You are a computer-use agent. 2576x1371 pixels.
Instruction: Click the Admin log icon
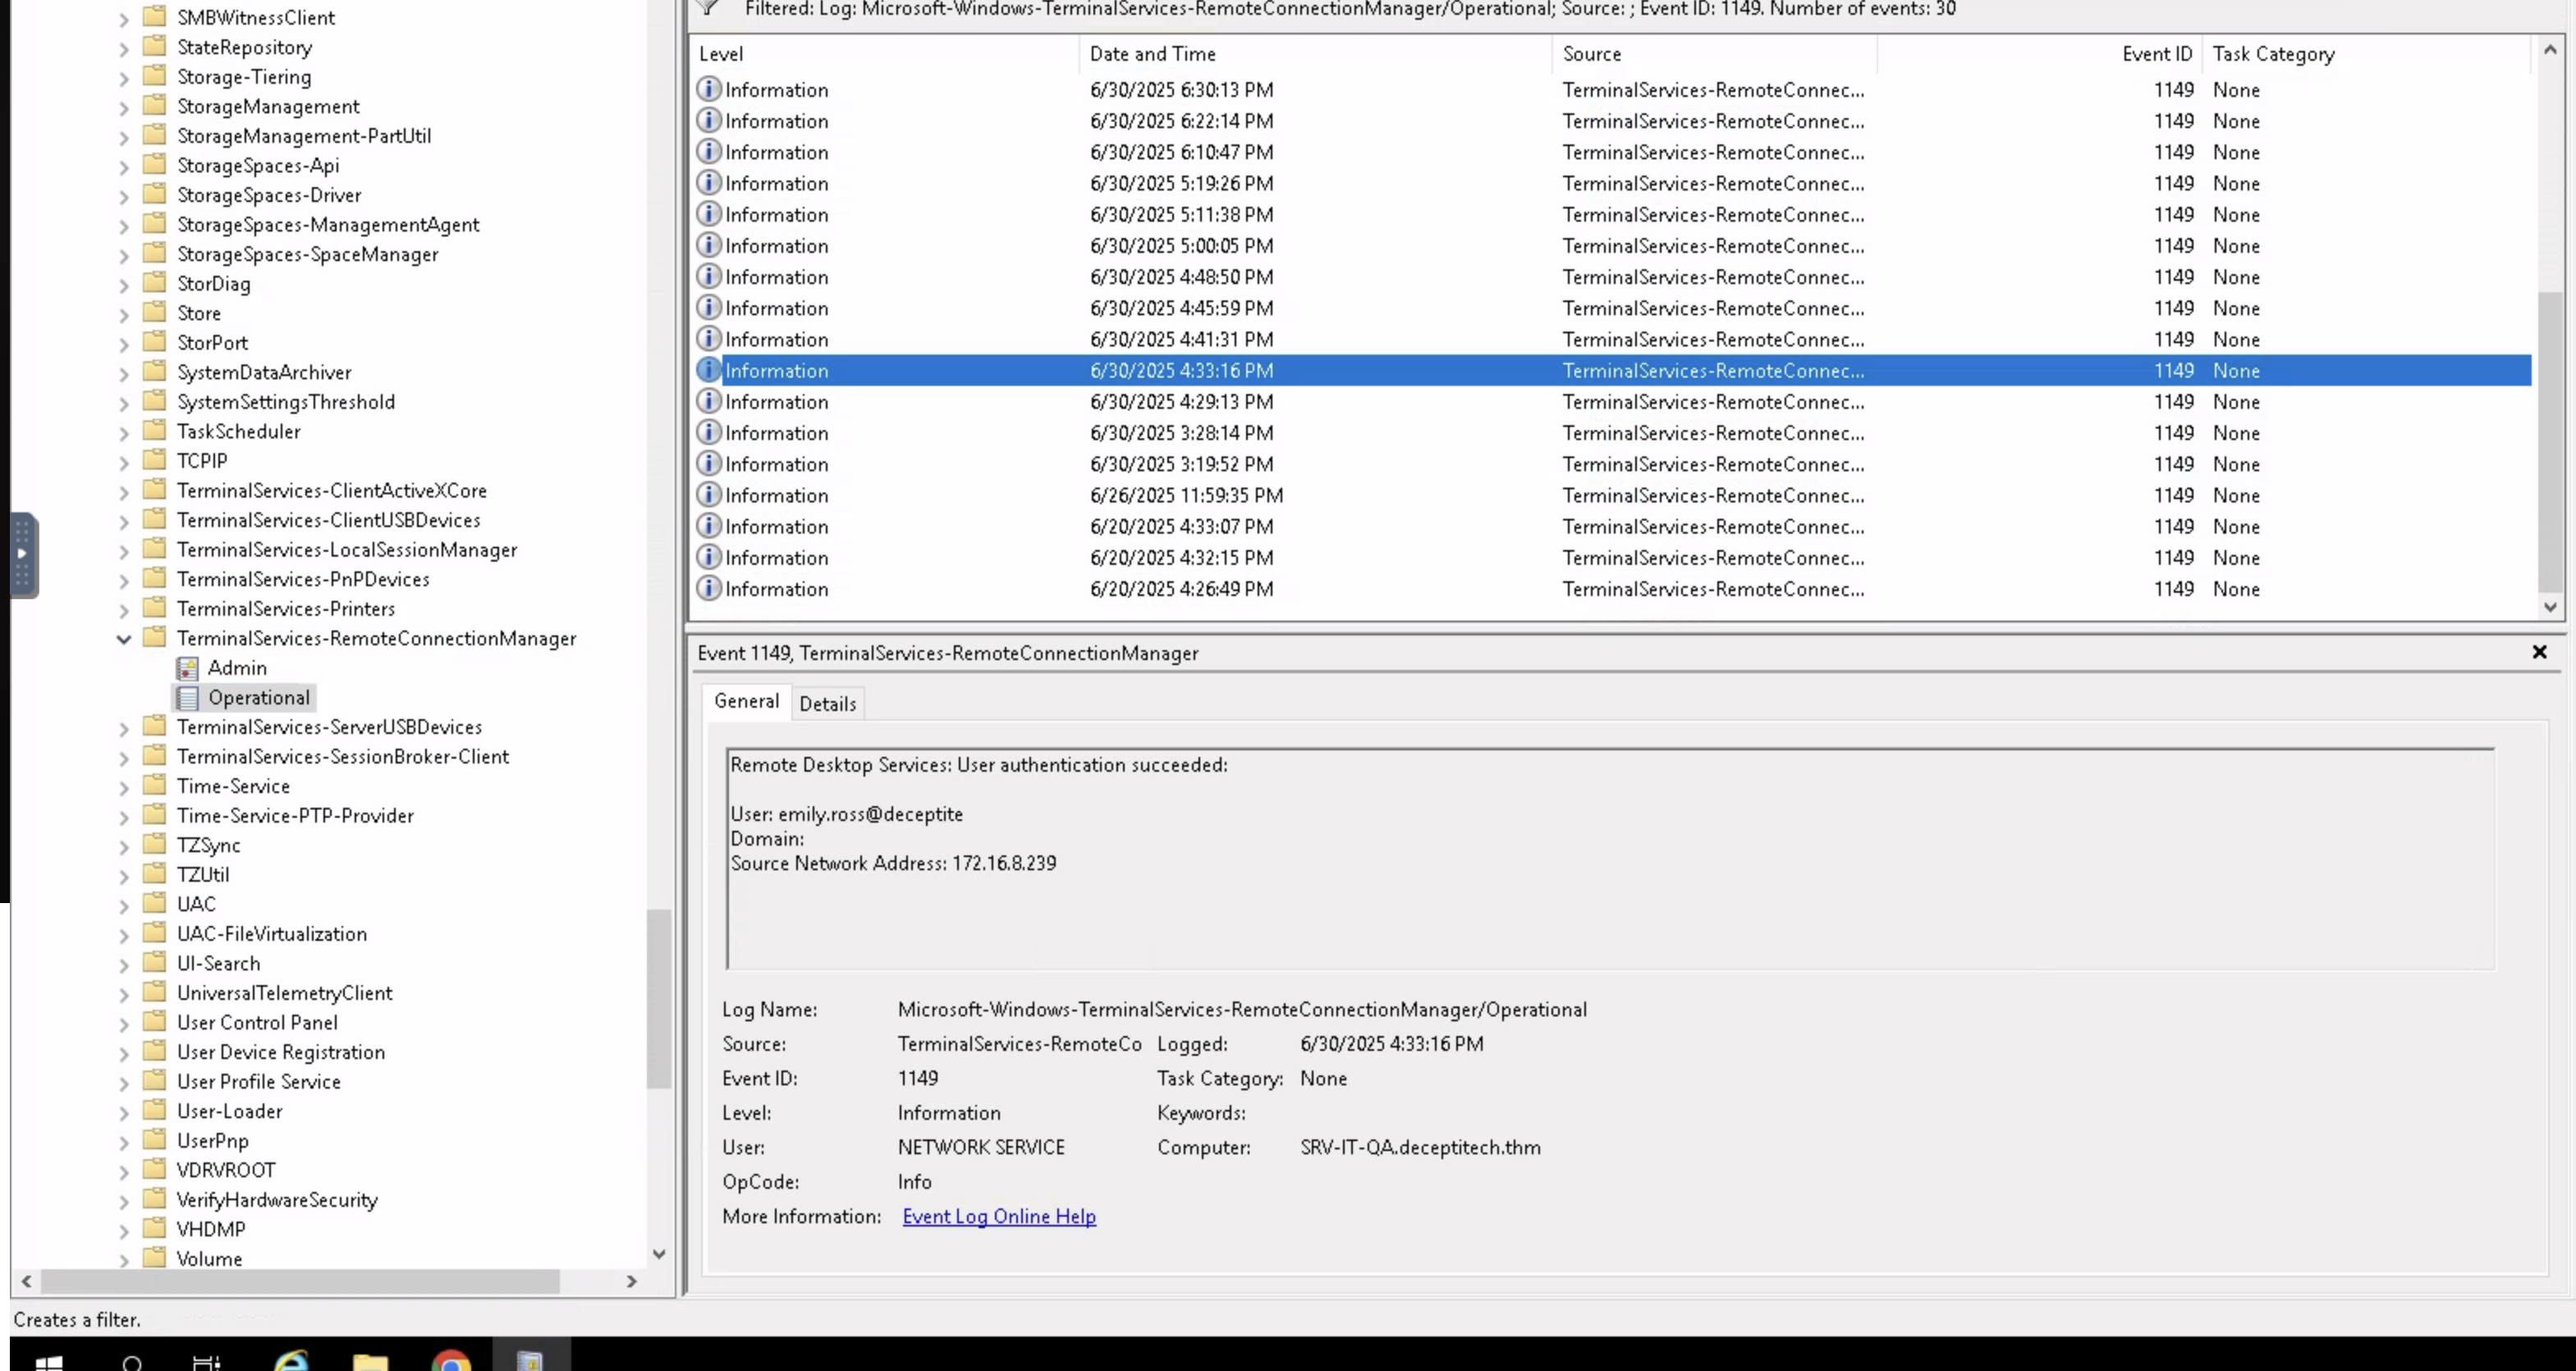(x=187, y=668)
